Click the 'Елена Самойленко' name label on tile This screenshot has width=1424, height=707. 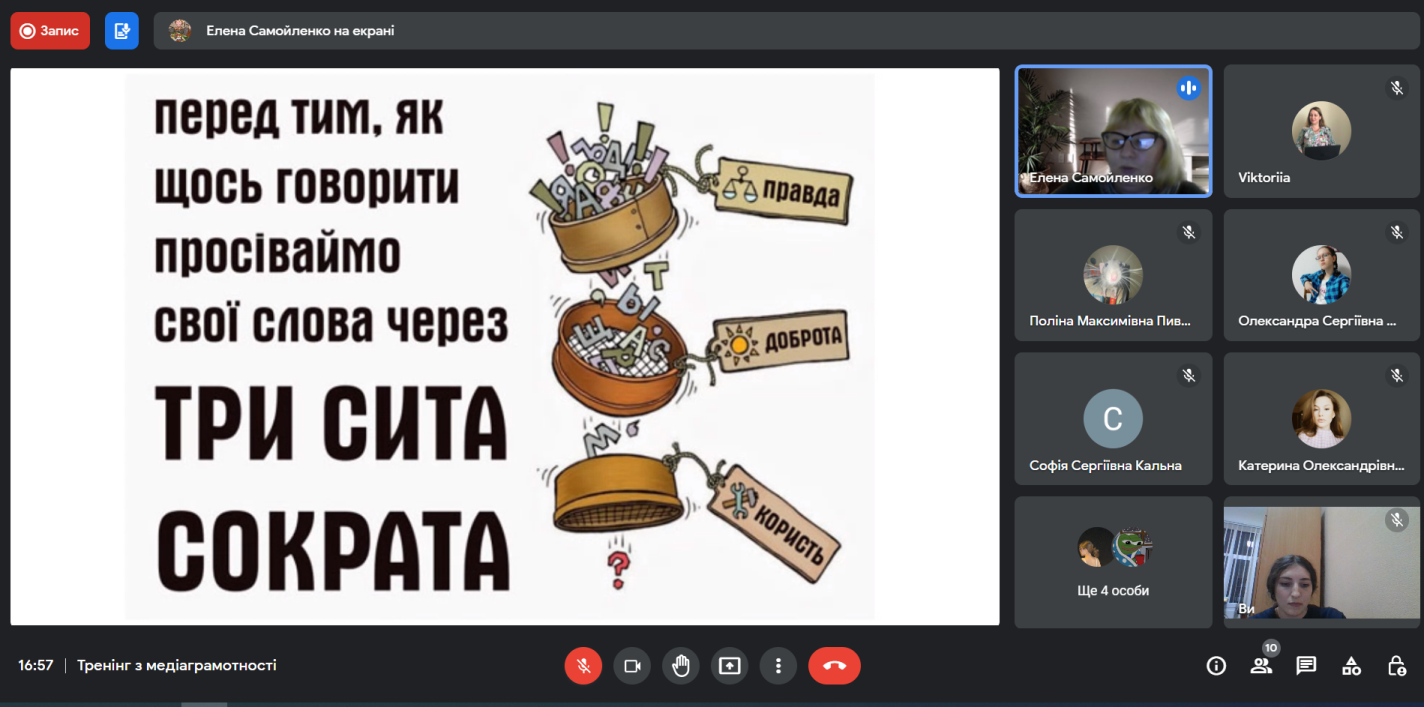point(1092,178)
